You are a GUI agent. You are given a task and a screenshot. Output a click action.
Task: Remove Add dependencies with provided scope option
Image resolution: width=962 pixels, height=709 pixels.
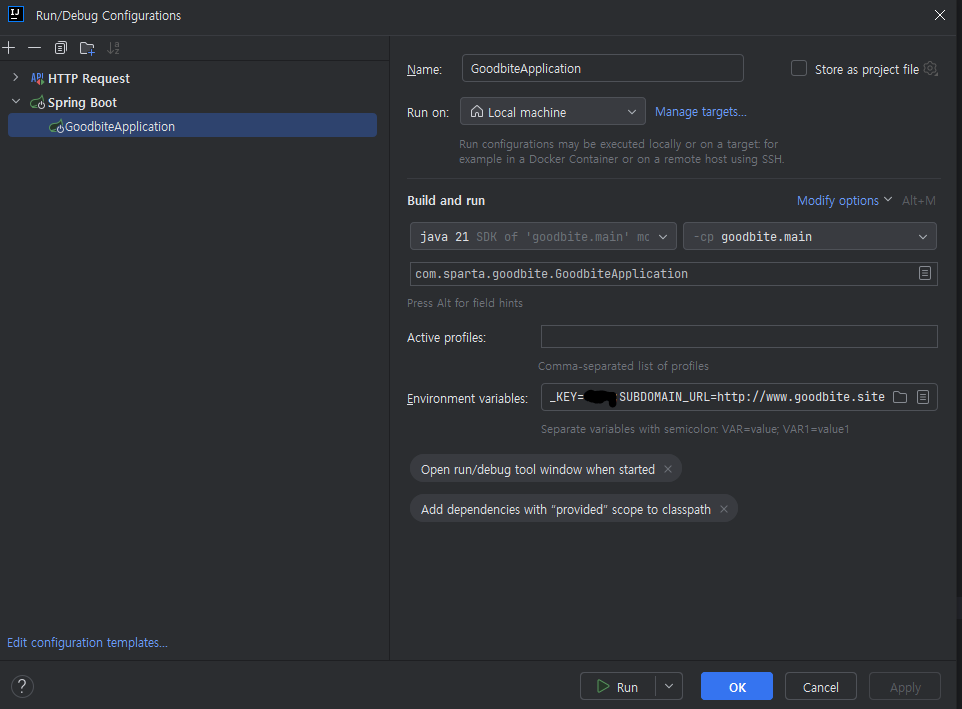tap(724, 509)
